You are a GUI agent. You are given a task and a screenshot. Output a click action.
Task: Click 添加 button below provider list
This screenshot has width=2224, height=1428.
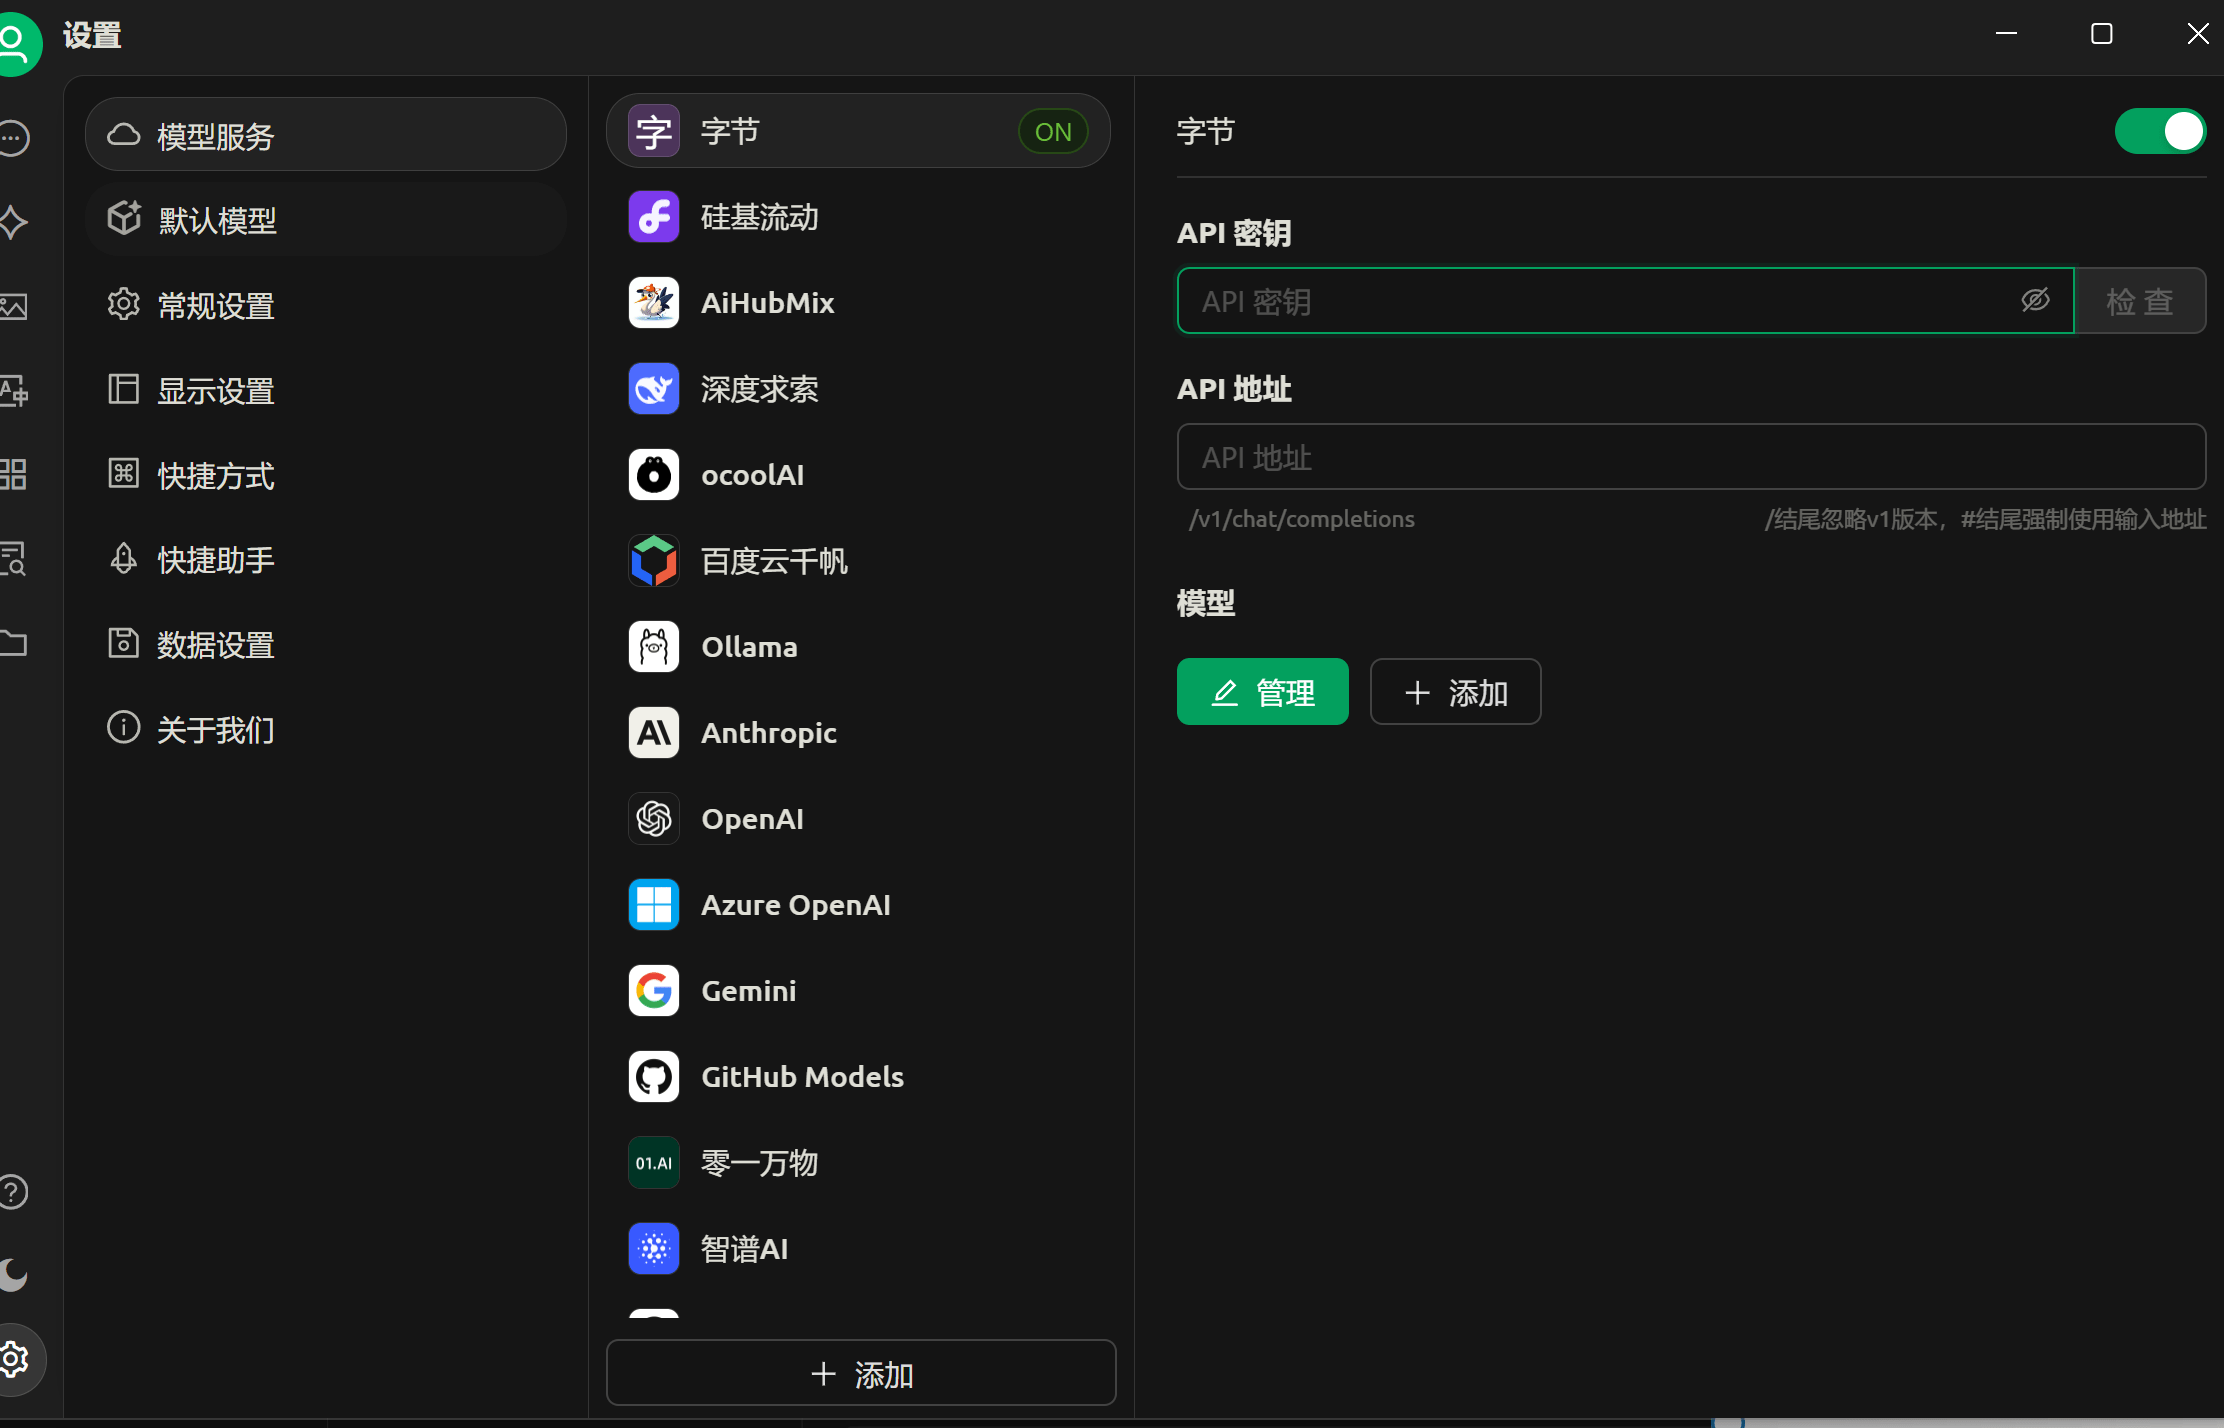(x=861, y=1373)
